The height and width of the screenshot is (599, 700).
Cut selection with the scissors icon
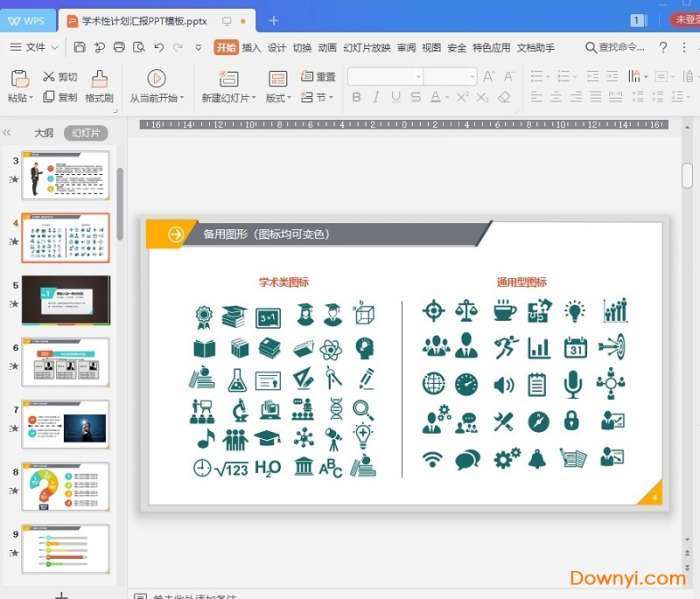pos(48,77)
